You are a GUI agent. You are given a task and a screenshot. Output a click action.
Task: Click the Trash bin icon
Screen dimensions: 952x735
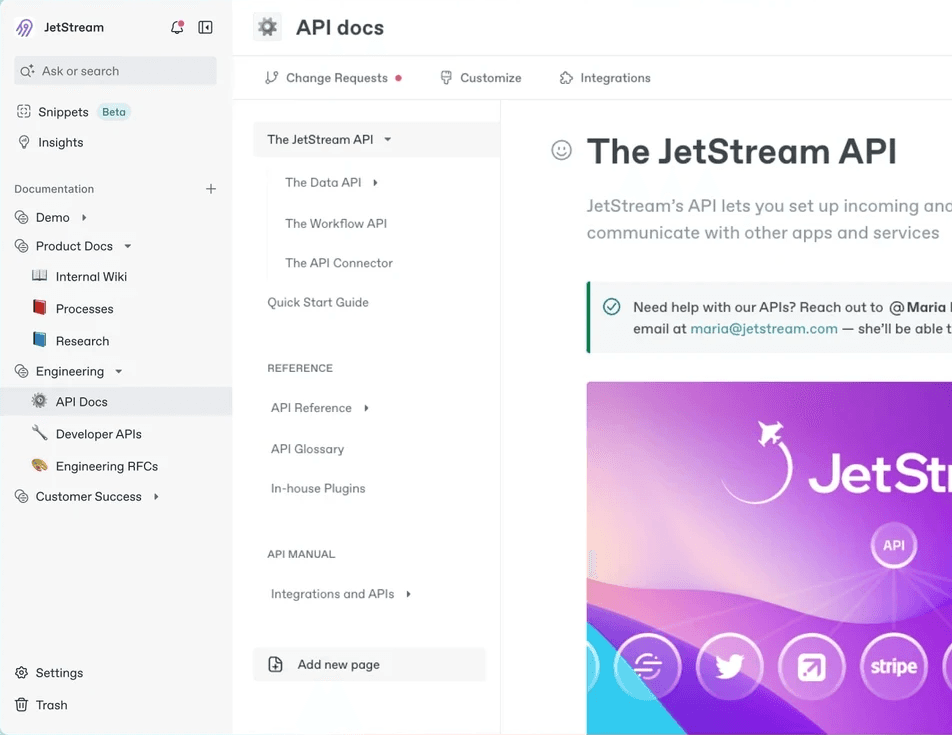(21, 705)
